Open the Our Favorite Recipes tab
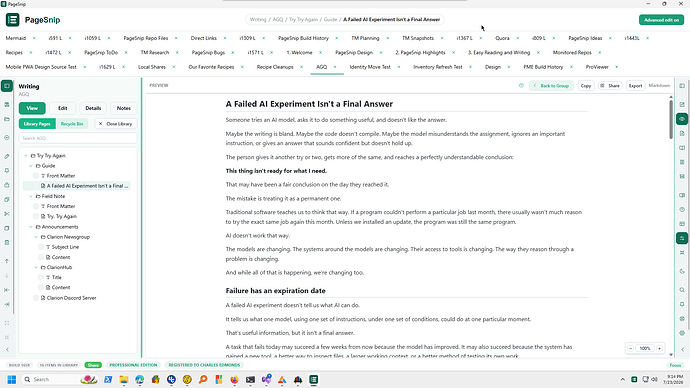This screenshot has height=388, width=690. point(211,67)
